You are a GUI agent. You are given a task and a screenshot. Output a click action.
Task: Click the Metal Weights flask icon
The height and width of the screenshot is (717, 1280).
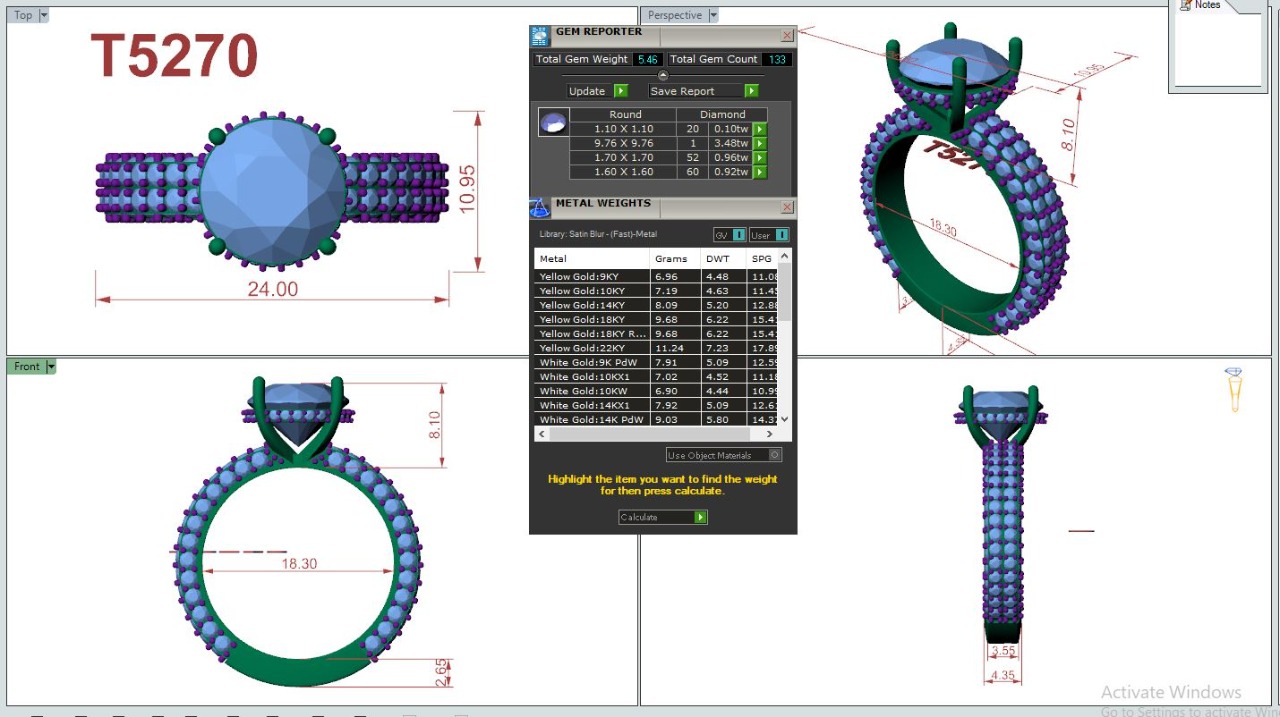[x=540, y=208]
